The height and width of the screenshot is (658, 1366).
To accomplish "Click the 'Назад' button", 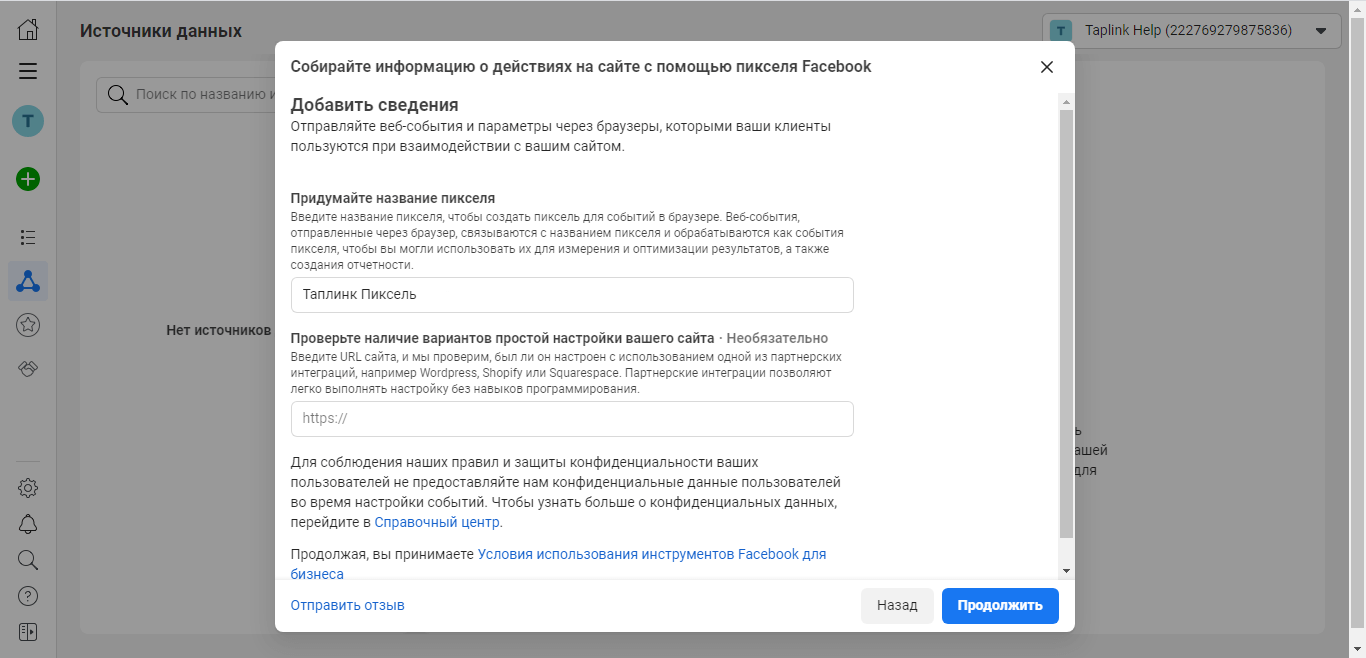I will point(897,605).
